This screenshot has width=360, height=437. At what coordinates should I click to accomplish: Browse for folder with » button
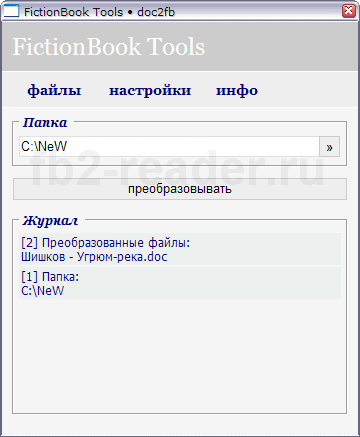(x=329, y=147)
